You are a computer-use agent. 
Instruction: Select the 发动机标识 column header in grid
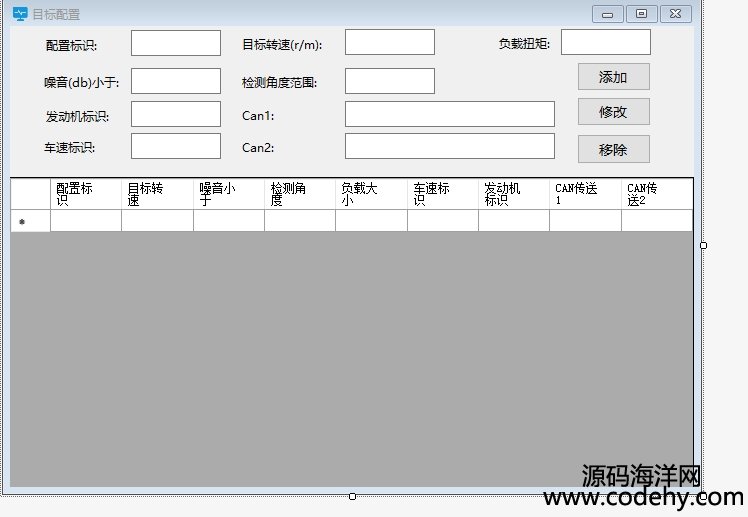tap(514, 194)
